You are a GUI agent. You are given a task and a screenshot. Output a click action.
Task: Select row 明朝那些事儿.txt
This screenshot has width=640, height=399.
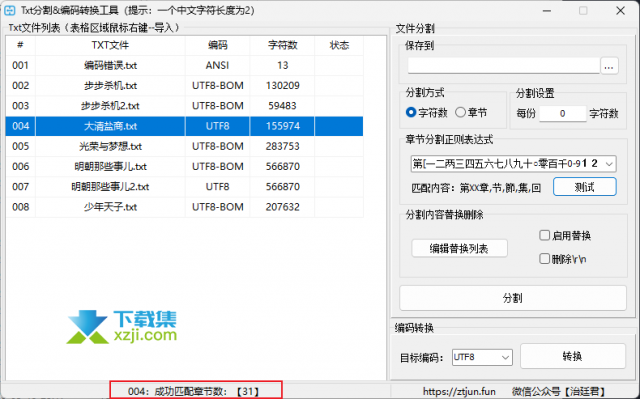tap(184, 166)
